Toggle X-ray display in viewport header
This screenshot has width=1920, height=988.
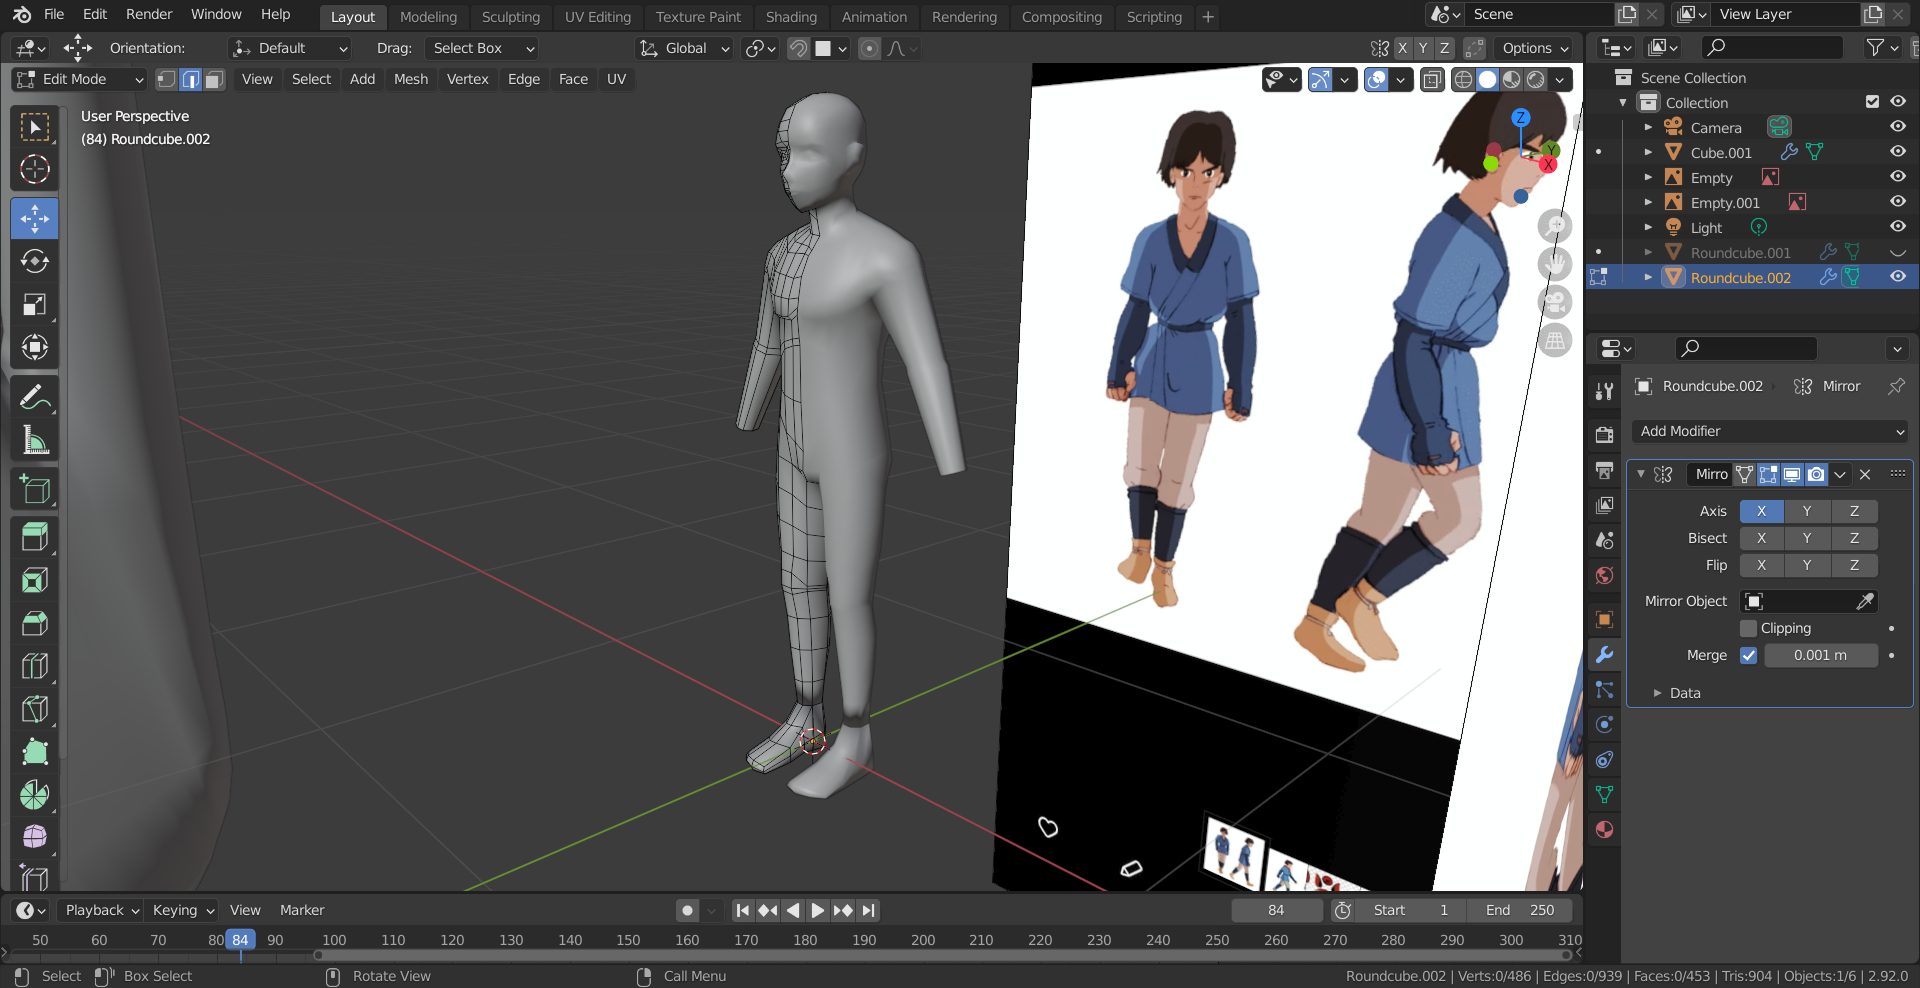tap(1432, 79)
